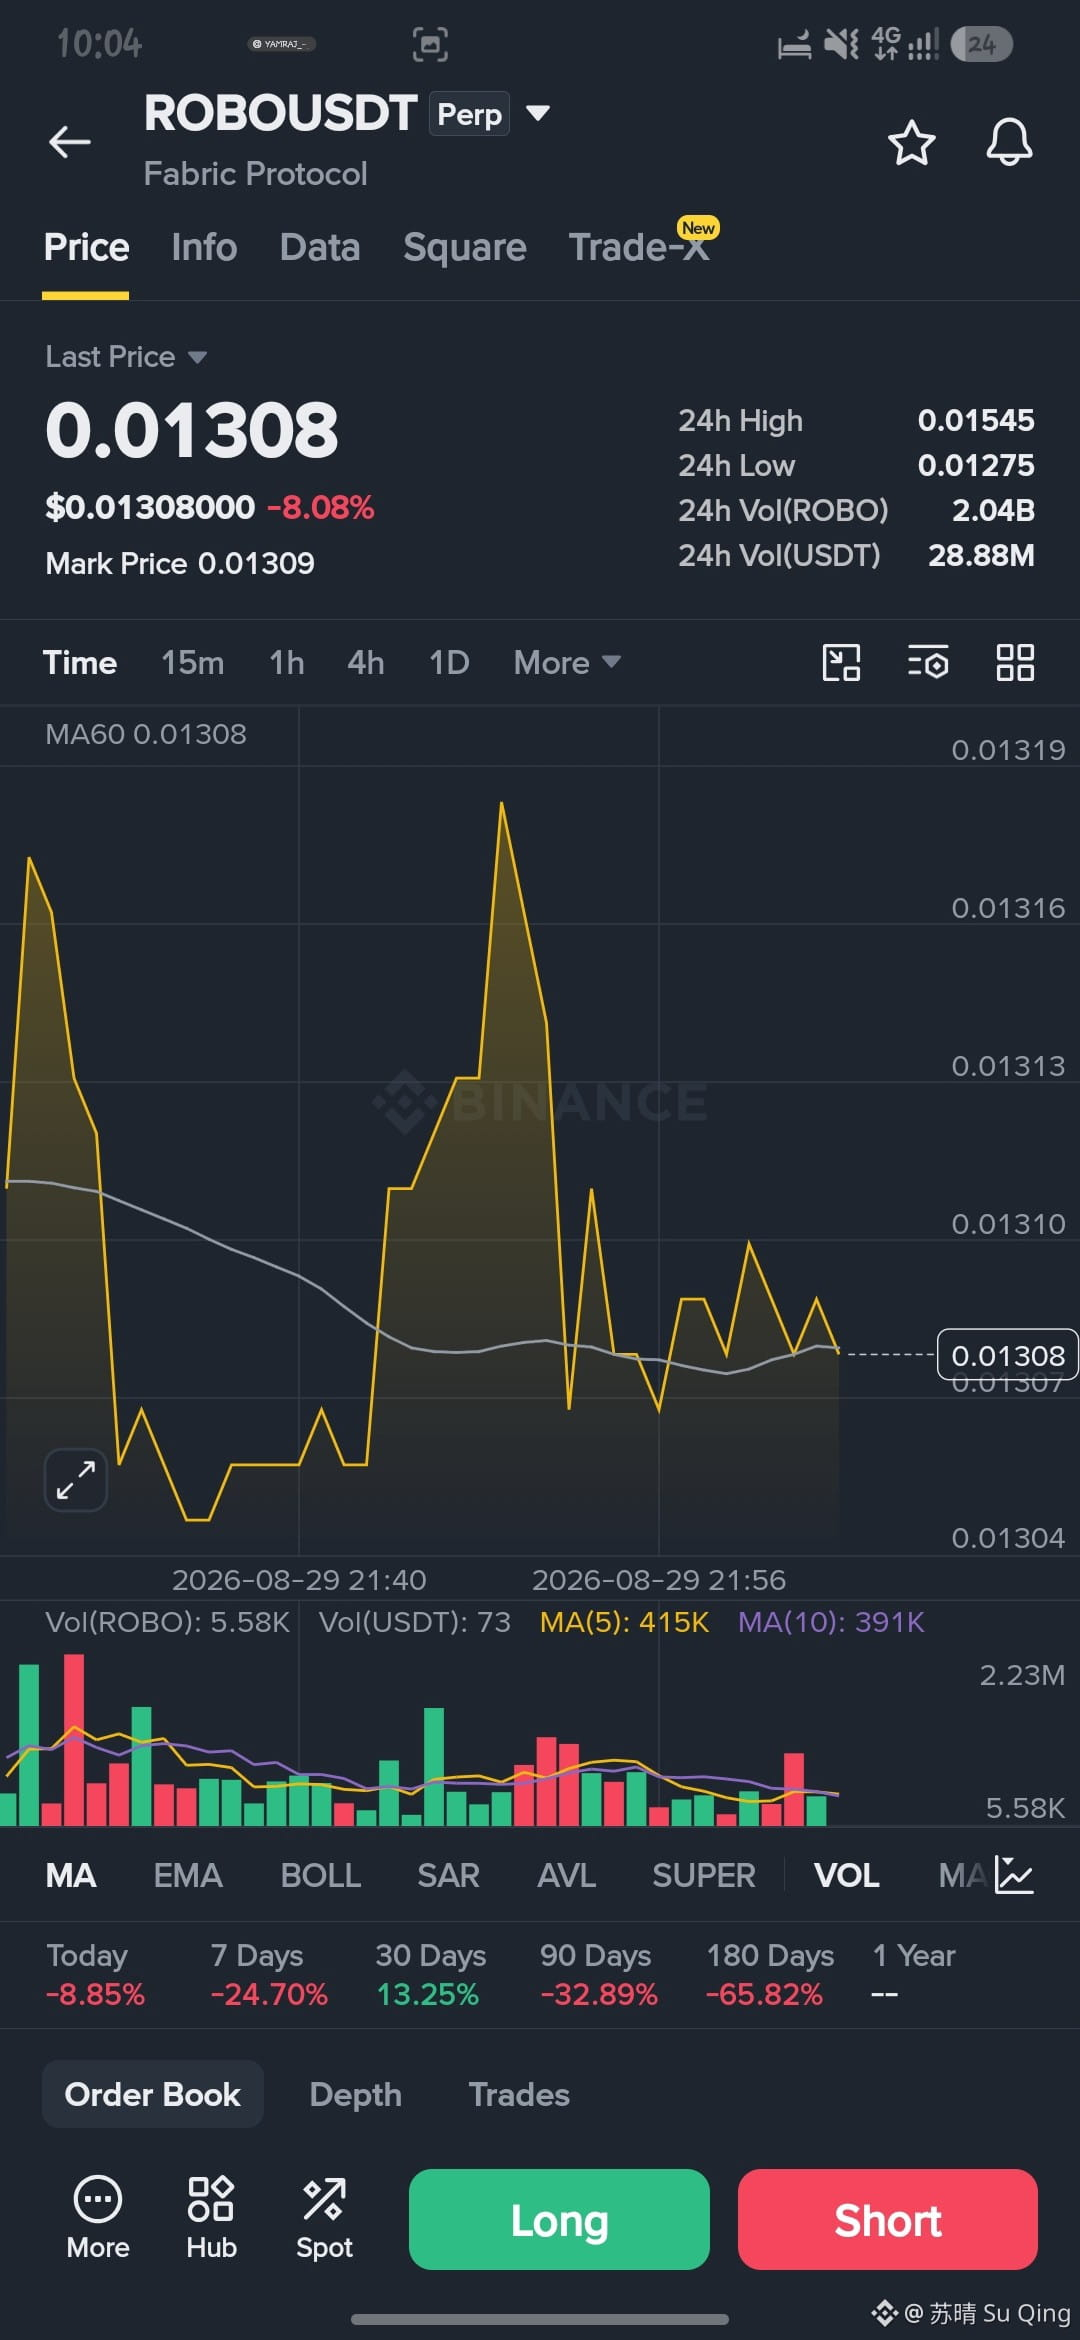Tap the 24h Vol(USDT) 28.88M value
1080x2340 pixels.
pyautogui.click(x=981, y=555)
